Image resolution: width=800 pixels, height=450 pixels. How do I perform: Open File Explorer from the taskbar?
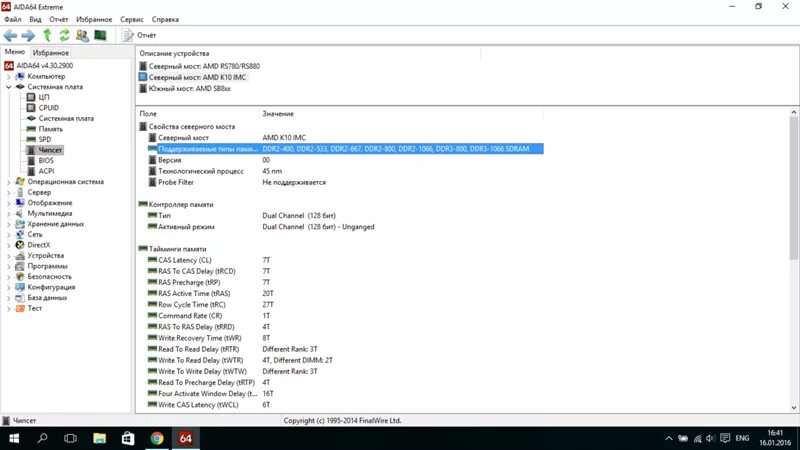click(x=99, y=438)
